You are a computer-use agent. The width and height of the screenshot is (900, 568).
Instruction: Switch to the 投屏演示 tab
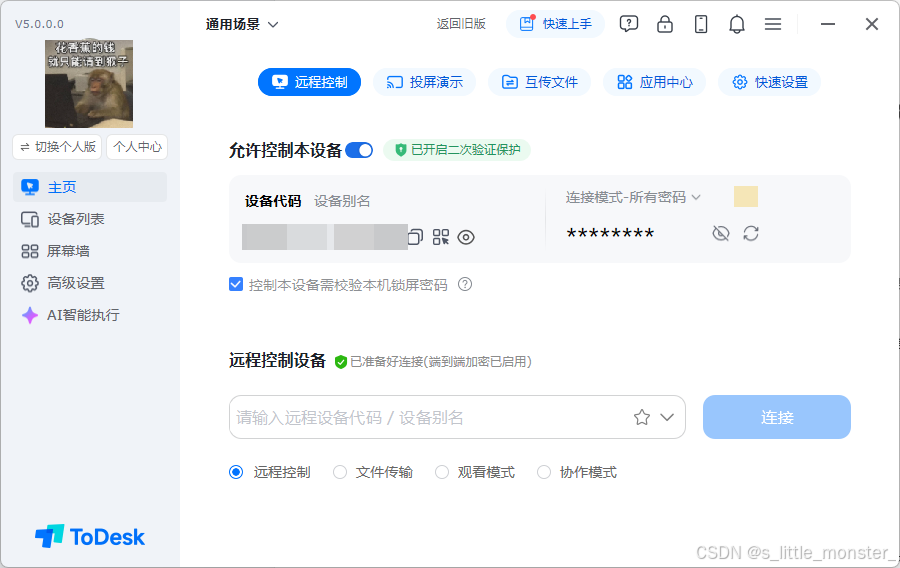pyautogui.click(x=424, y=82)
